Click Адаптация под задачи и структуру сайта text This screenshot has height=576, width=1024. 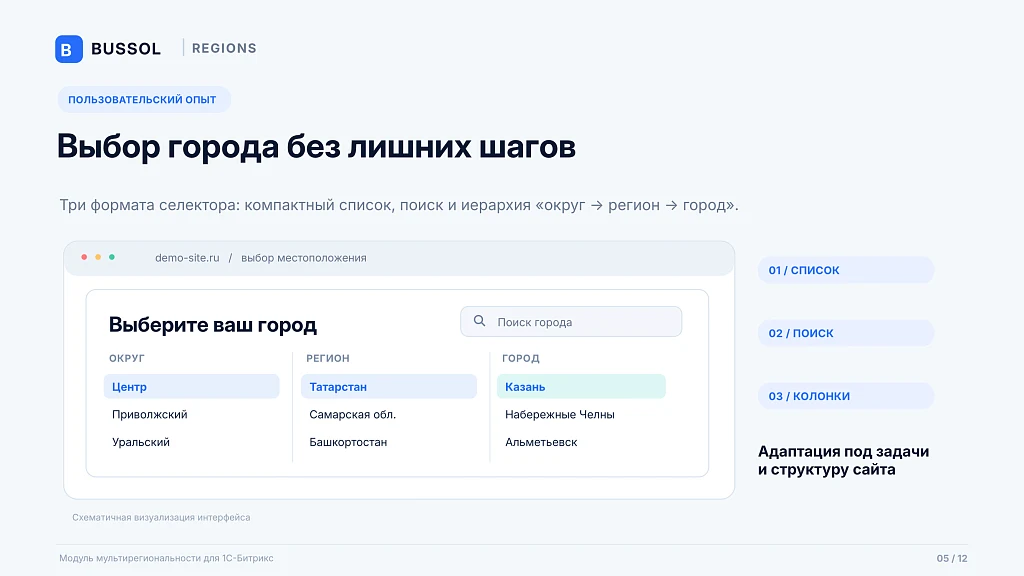tap(843, 460)
